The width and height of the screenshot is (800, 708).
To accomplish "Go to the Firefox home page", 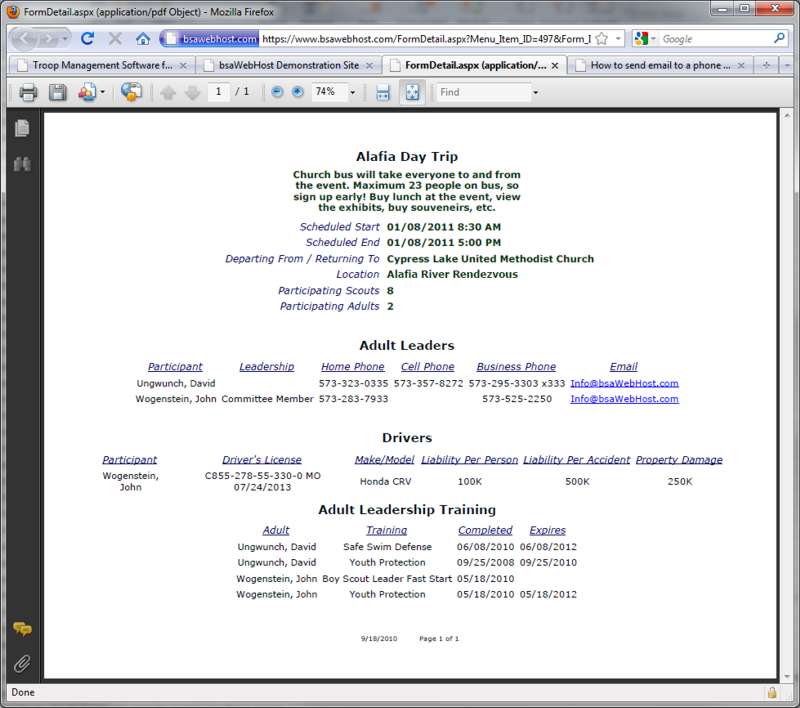I will 143,39.
